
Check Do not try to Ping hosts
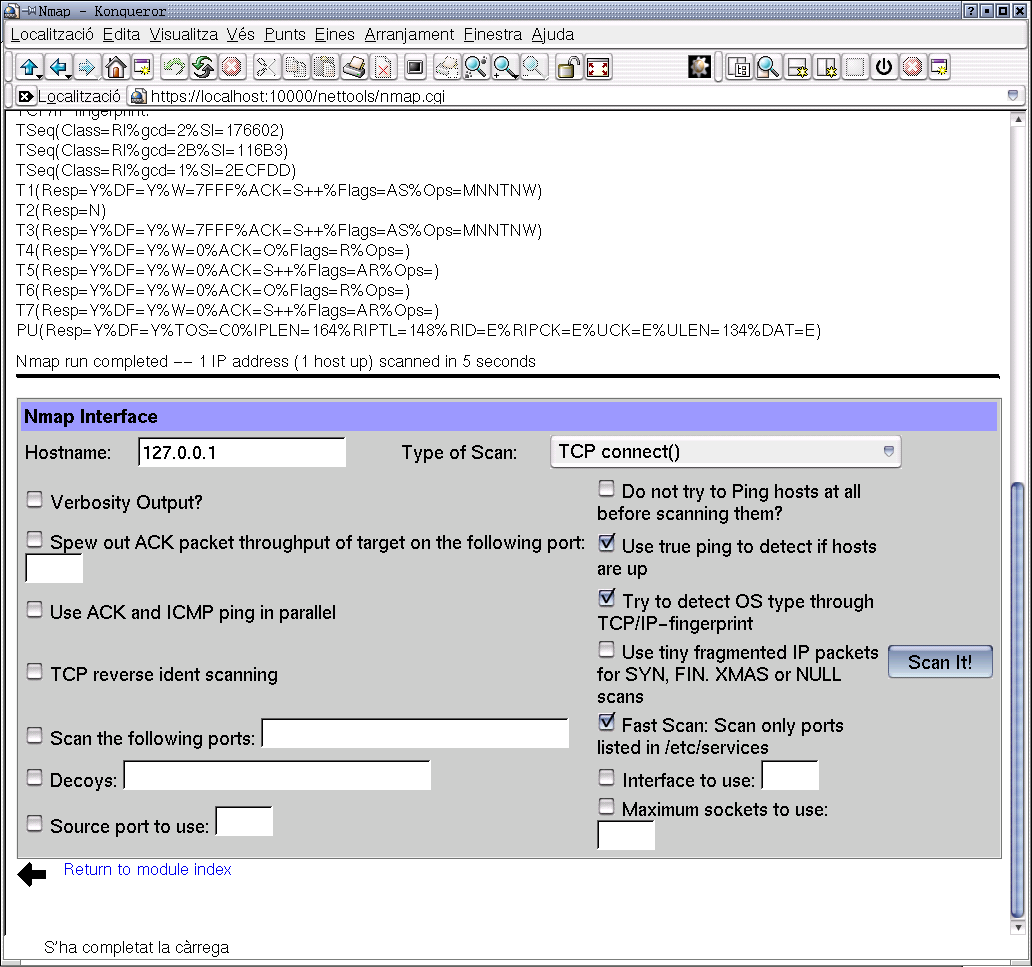click(606, 488)
